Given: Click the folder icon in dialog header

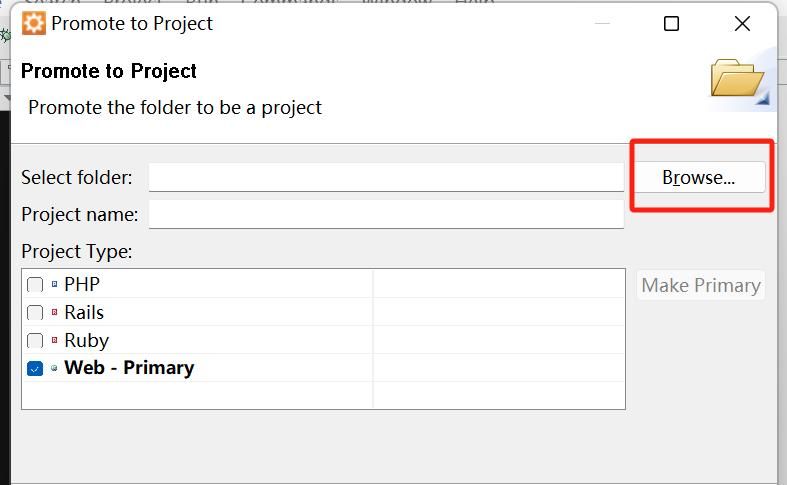Looking at the screenshot, I should 738,79.
